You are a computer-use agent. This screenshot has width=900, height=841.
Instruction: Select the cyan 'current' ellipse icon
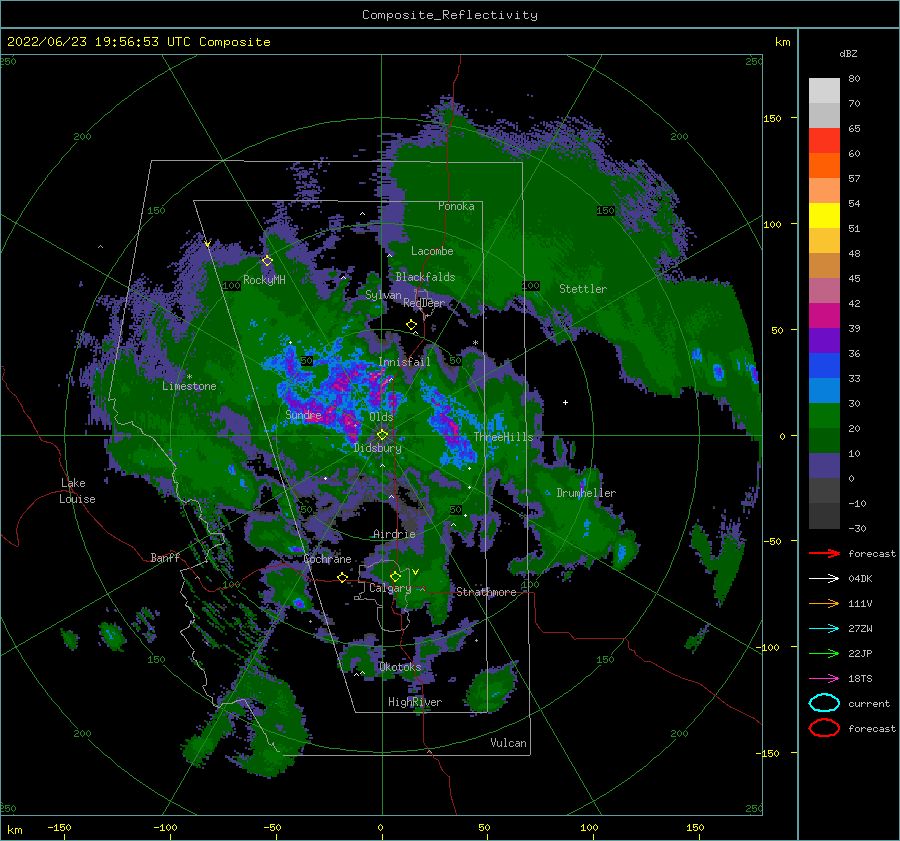coord(824,703)
